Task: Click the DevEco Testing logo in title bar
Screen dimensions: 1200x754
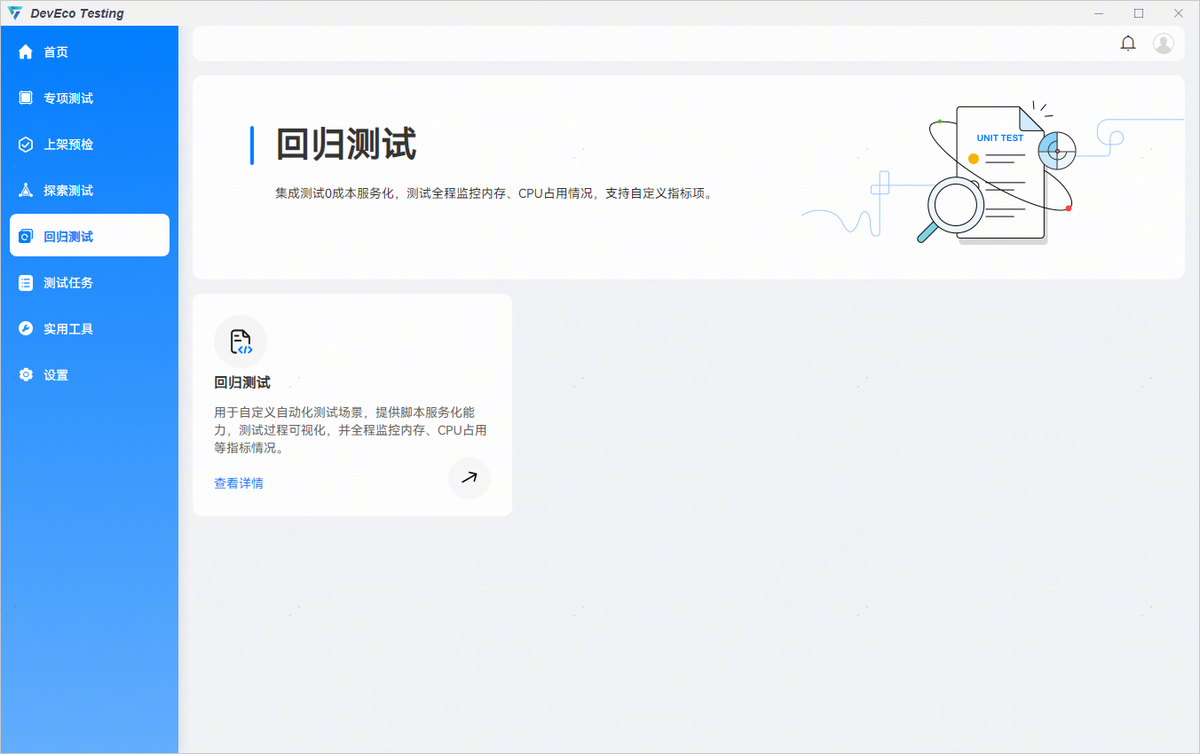Action: pos(15,13)
